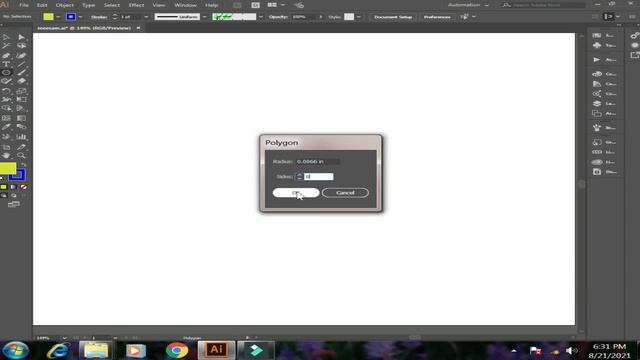Screen dimensions: 640x360
Task: Open the Help menu
Action: pos(211,5)
